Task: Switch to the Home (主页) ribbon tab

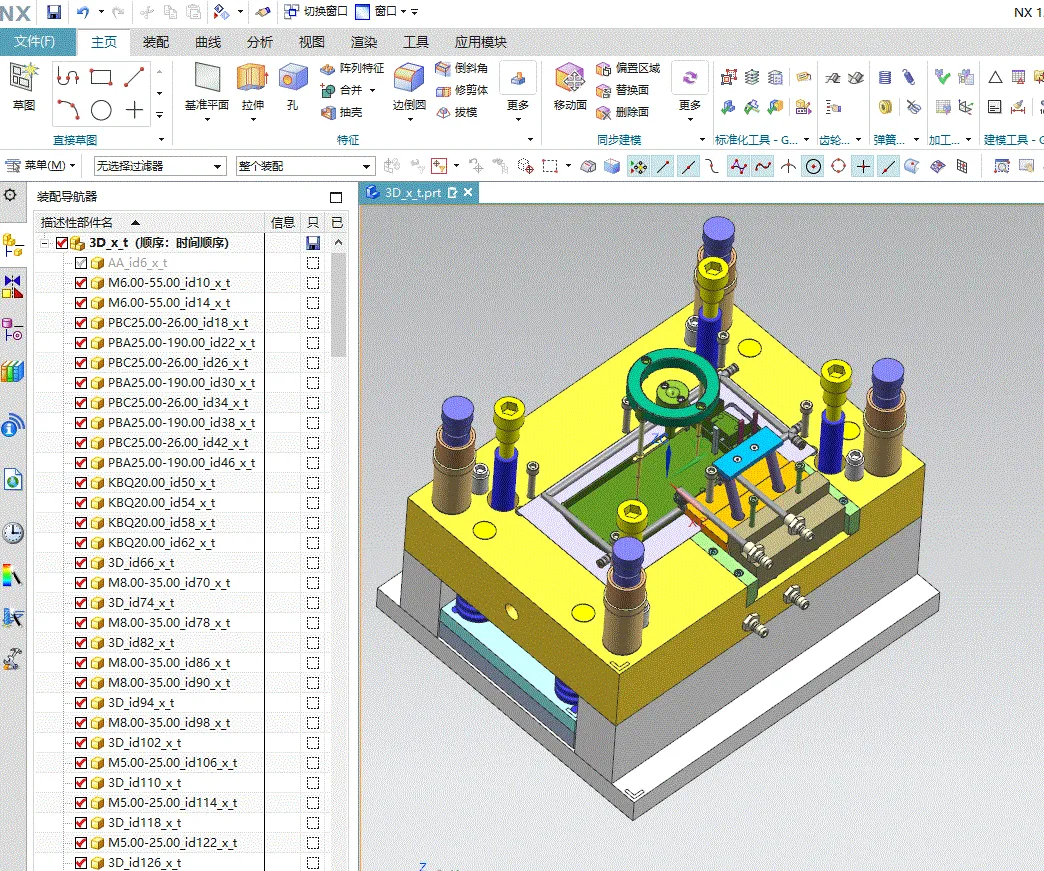Action: click(x=104, y=42)
